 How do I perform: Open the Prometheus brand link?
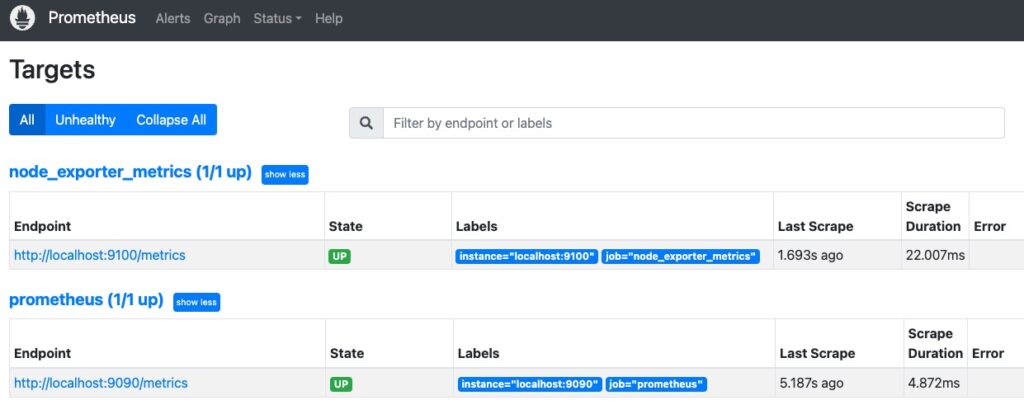pos(92,18)
